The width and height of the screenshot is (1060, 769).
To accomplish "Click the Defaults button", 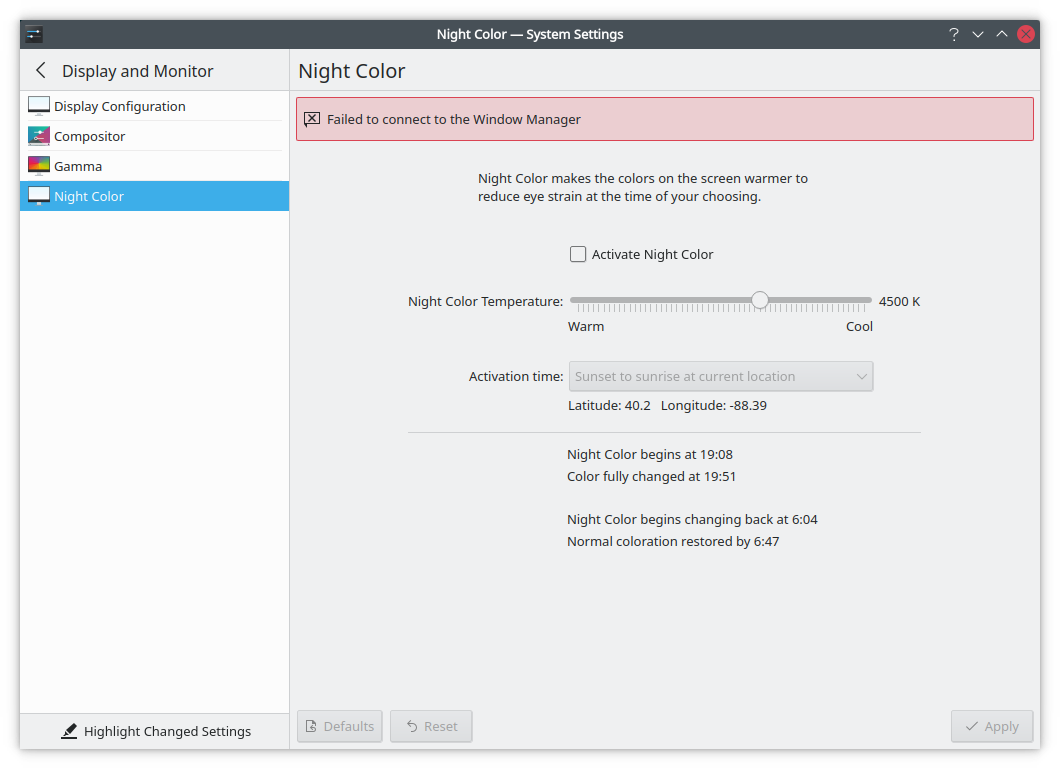I will click(x=339, y=726).
